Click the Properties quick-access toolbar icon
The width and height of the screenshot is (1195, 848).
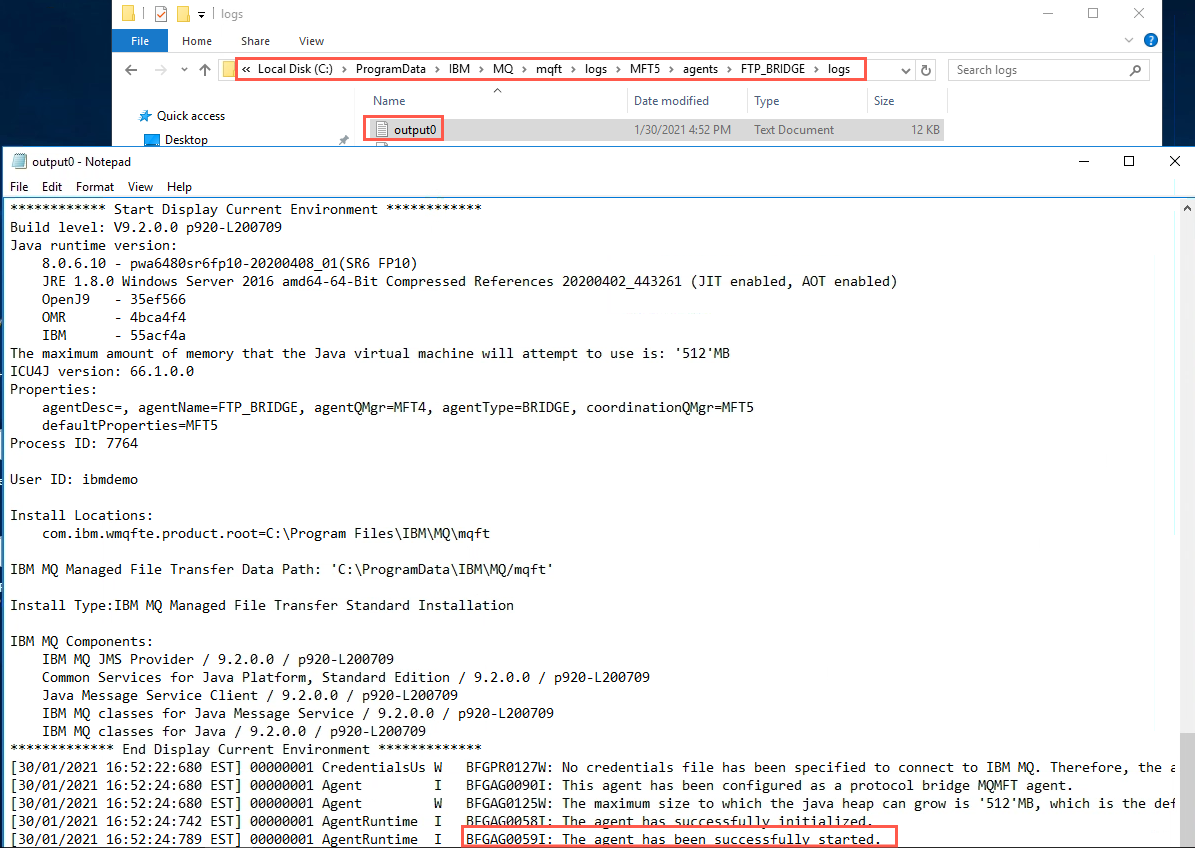point(160,14)
